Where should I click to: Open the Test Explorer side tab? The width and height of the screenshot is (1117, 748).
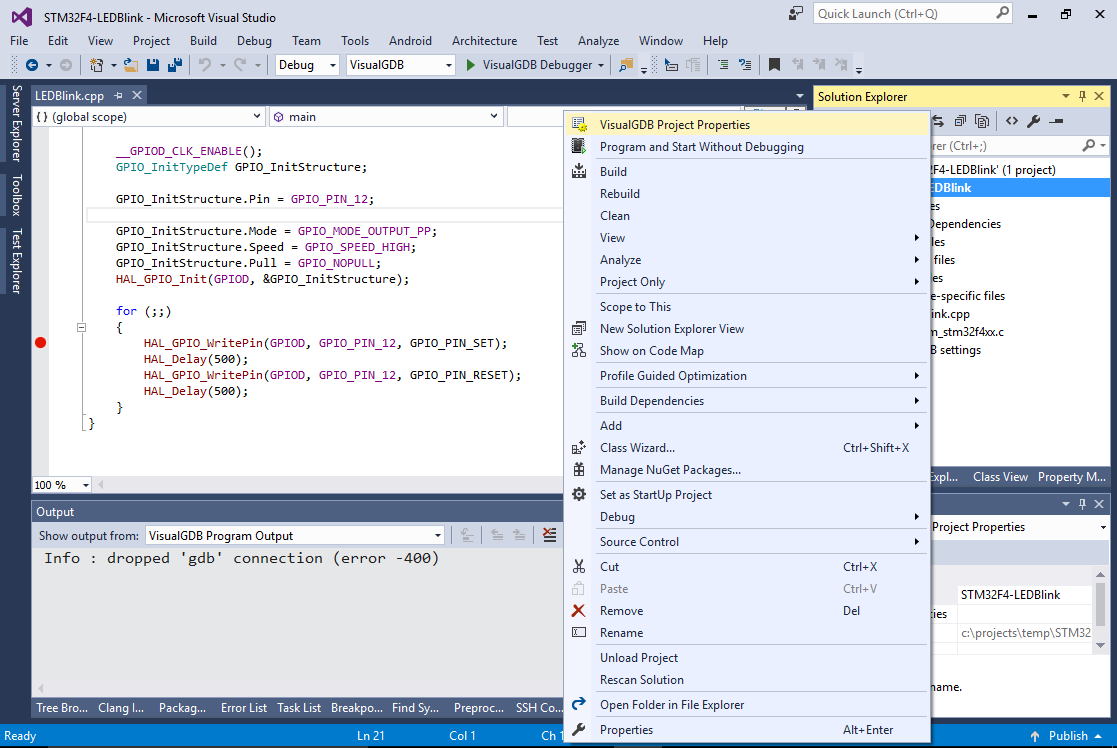pyautogui.click(x=16, y=261)
